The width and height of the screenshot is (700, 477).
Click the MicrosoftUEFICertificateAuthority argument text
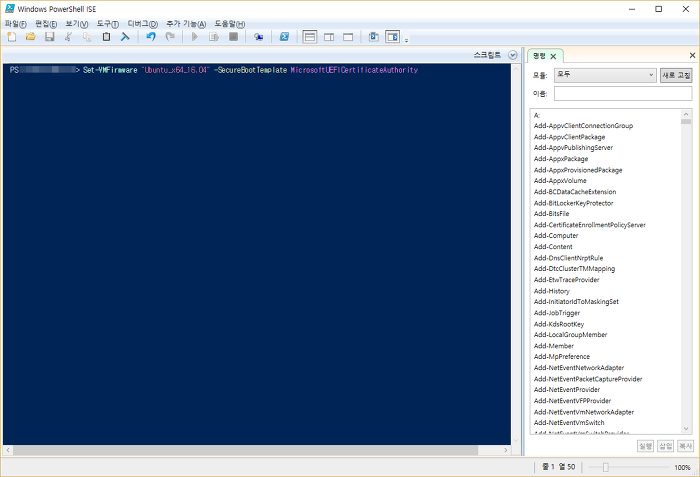(x=354, y=70)
